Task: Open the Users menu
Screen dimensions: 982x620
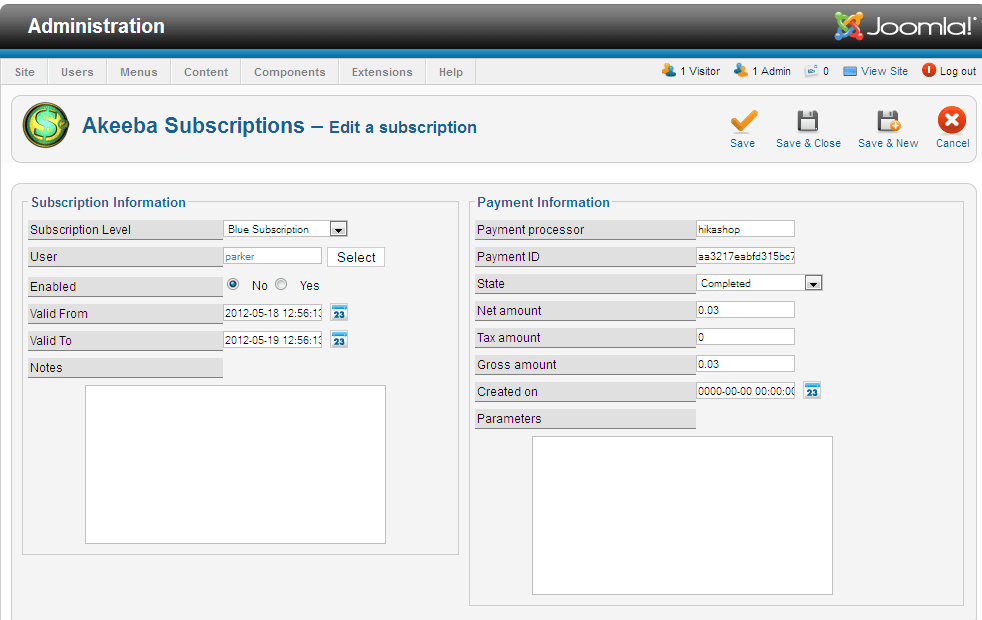Action: point(77,72)
